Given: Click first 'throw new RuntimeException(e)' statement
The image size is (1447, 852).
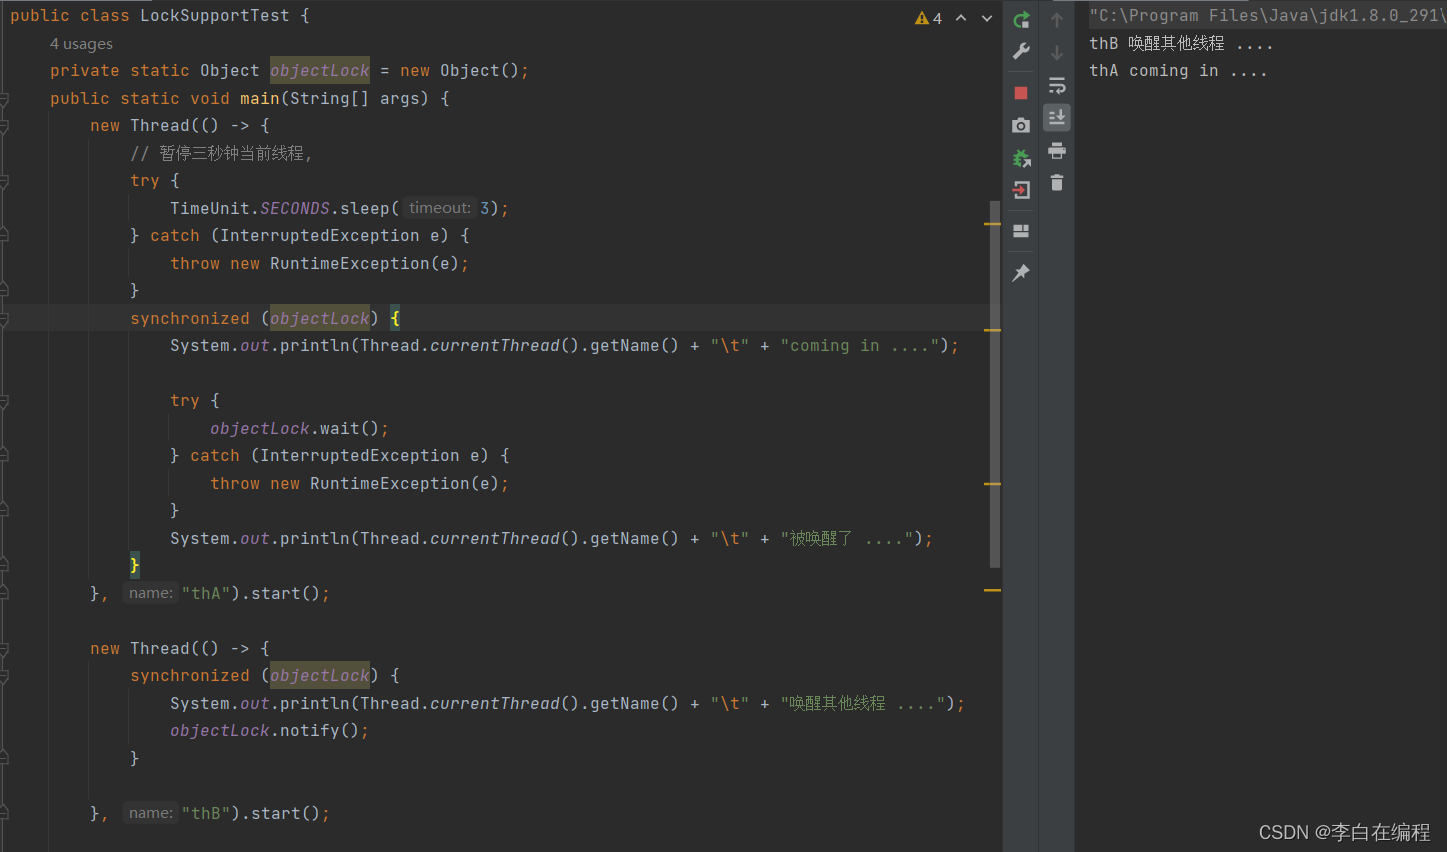Looking at the screenshot, I should point(319,263).
